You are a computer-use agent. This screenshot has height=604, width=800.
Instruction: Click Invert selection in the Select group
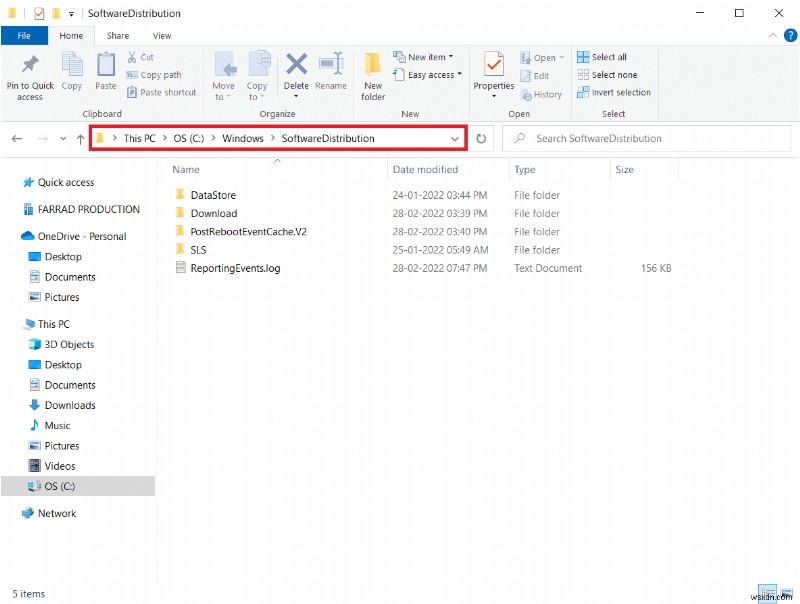613,92
